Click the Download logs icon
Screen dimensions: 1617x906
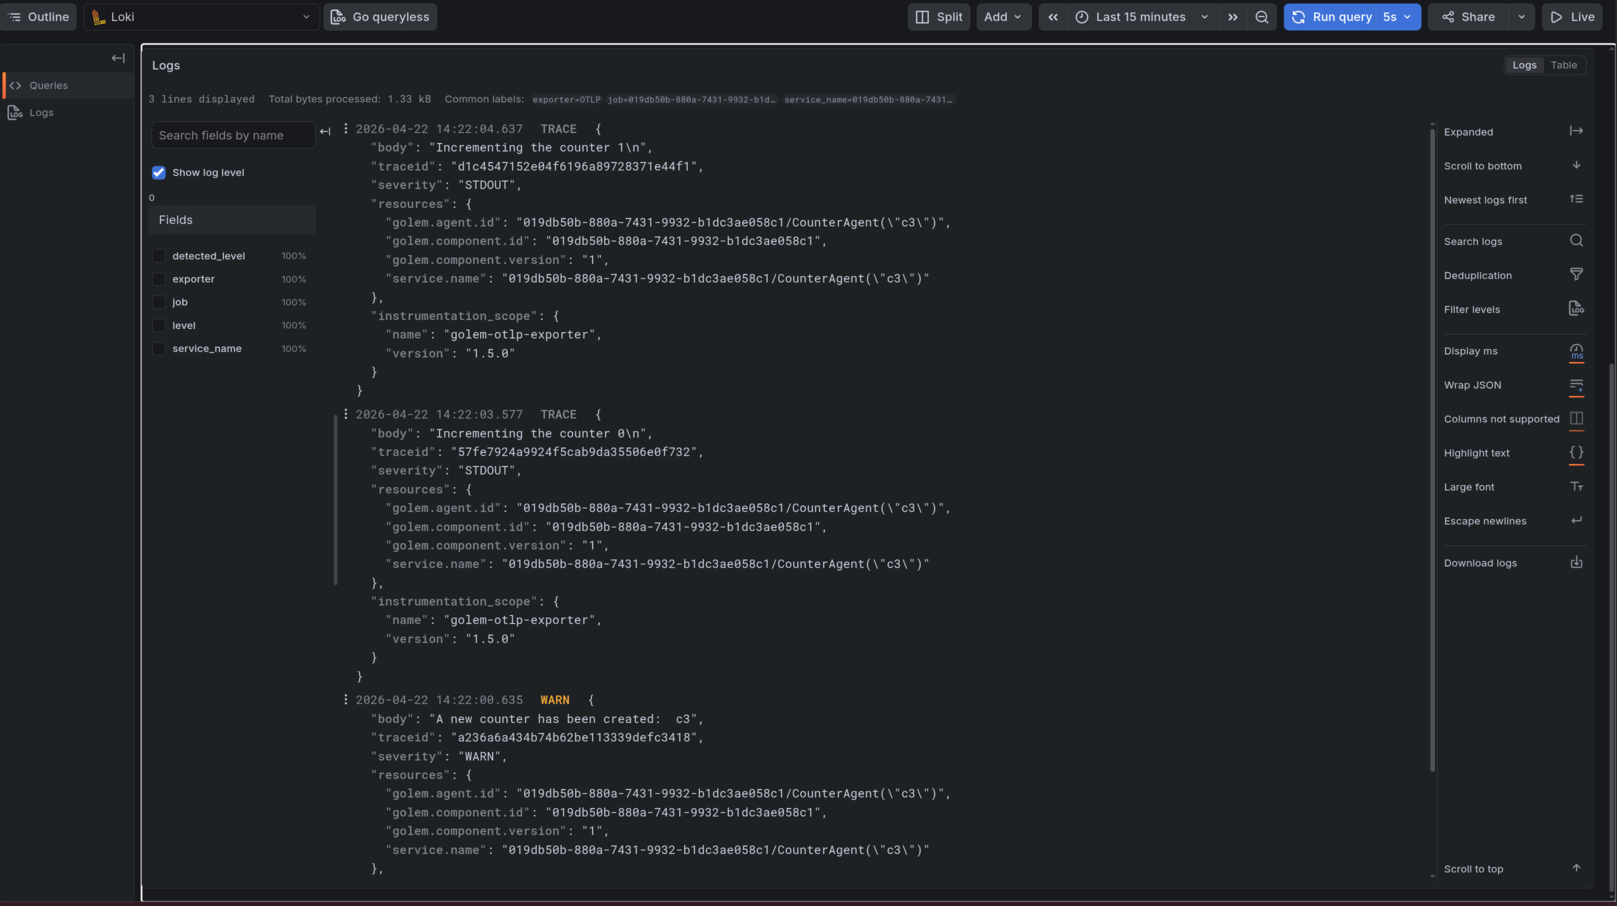[1576, 563]
